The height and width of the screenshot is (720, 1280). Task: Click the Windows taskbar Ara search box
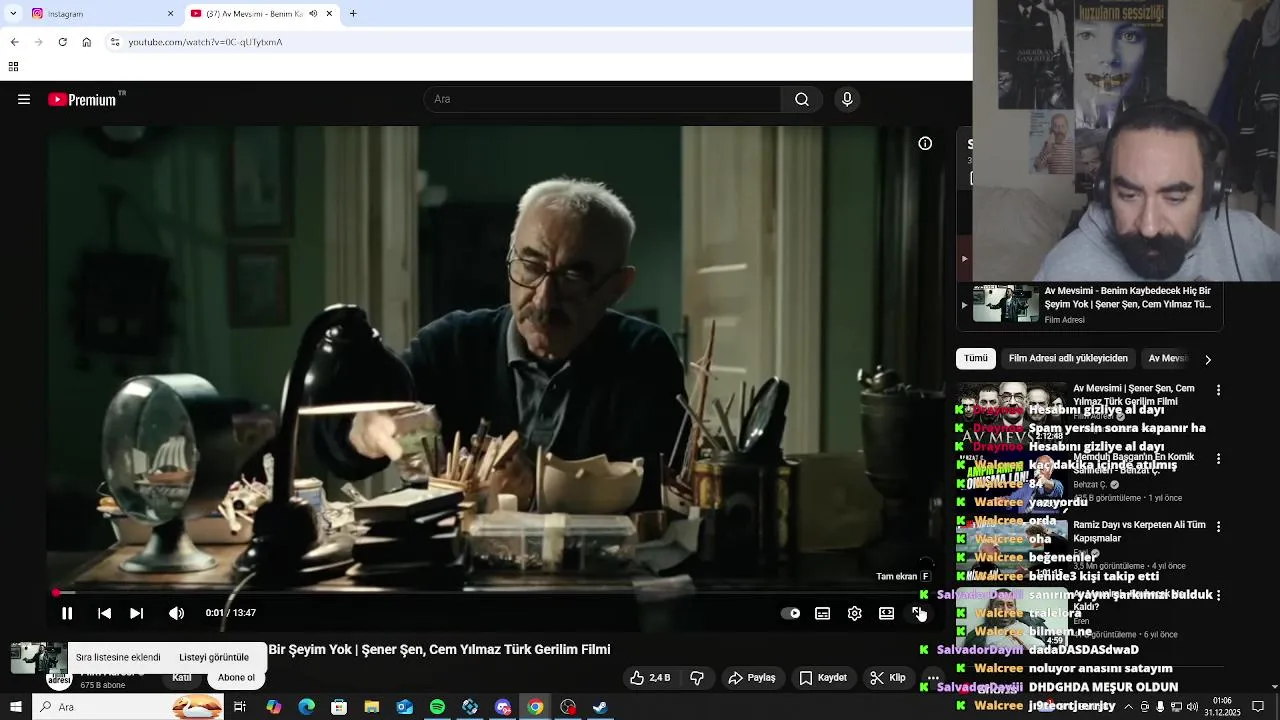[x=130, y=707]
